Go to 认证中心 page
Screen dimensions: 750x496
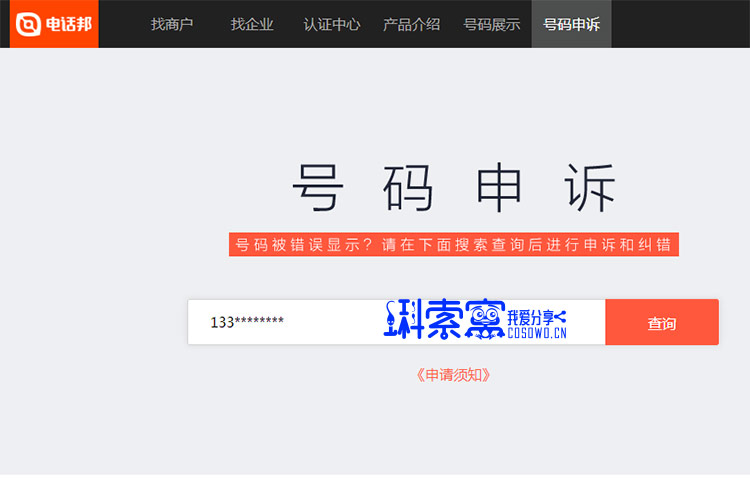tap(331, 24)
